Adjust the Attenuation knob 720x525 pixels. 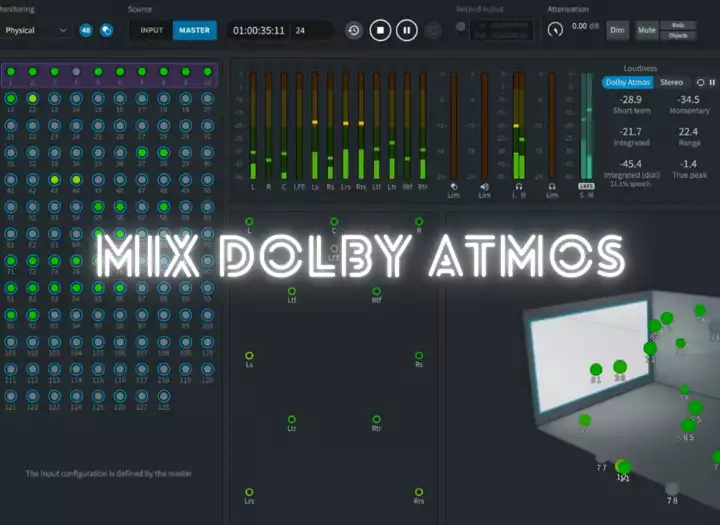click(555, 30)
